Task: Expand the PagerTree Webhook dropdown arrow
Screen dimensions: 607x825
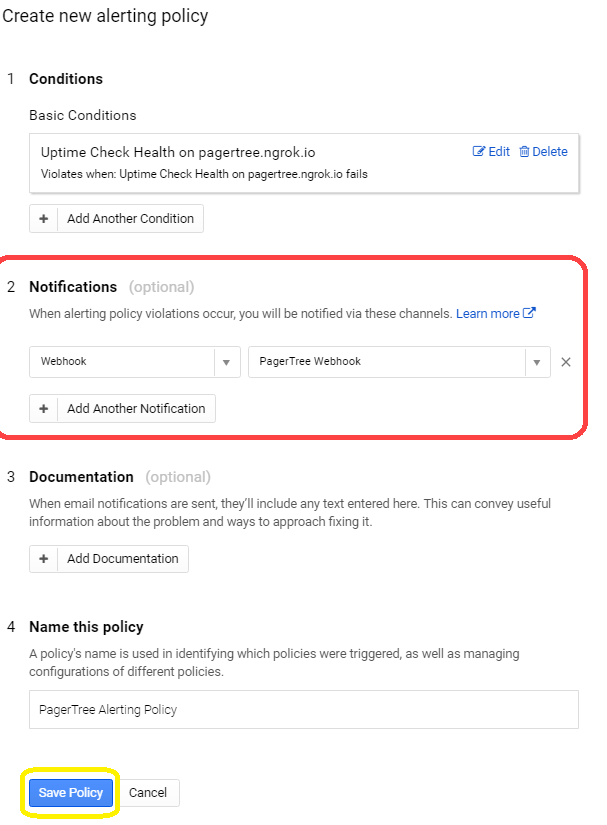Action: click(537, 362)
